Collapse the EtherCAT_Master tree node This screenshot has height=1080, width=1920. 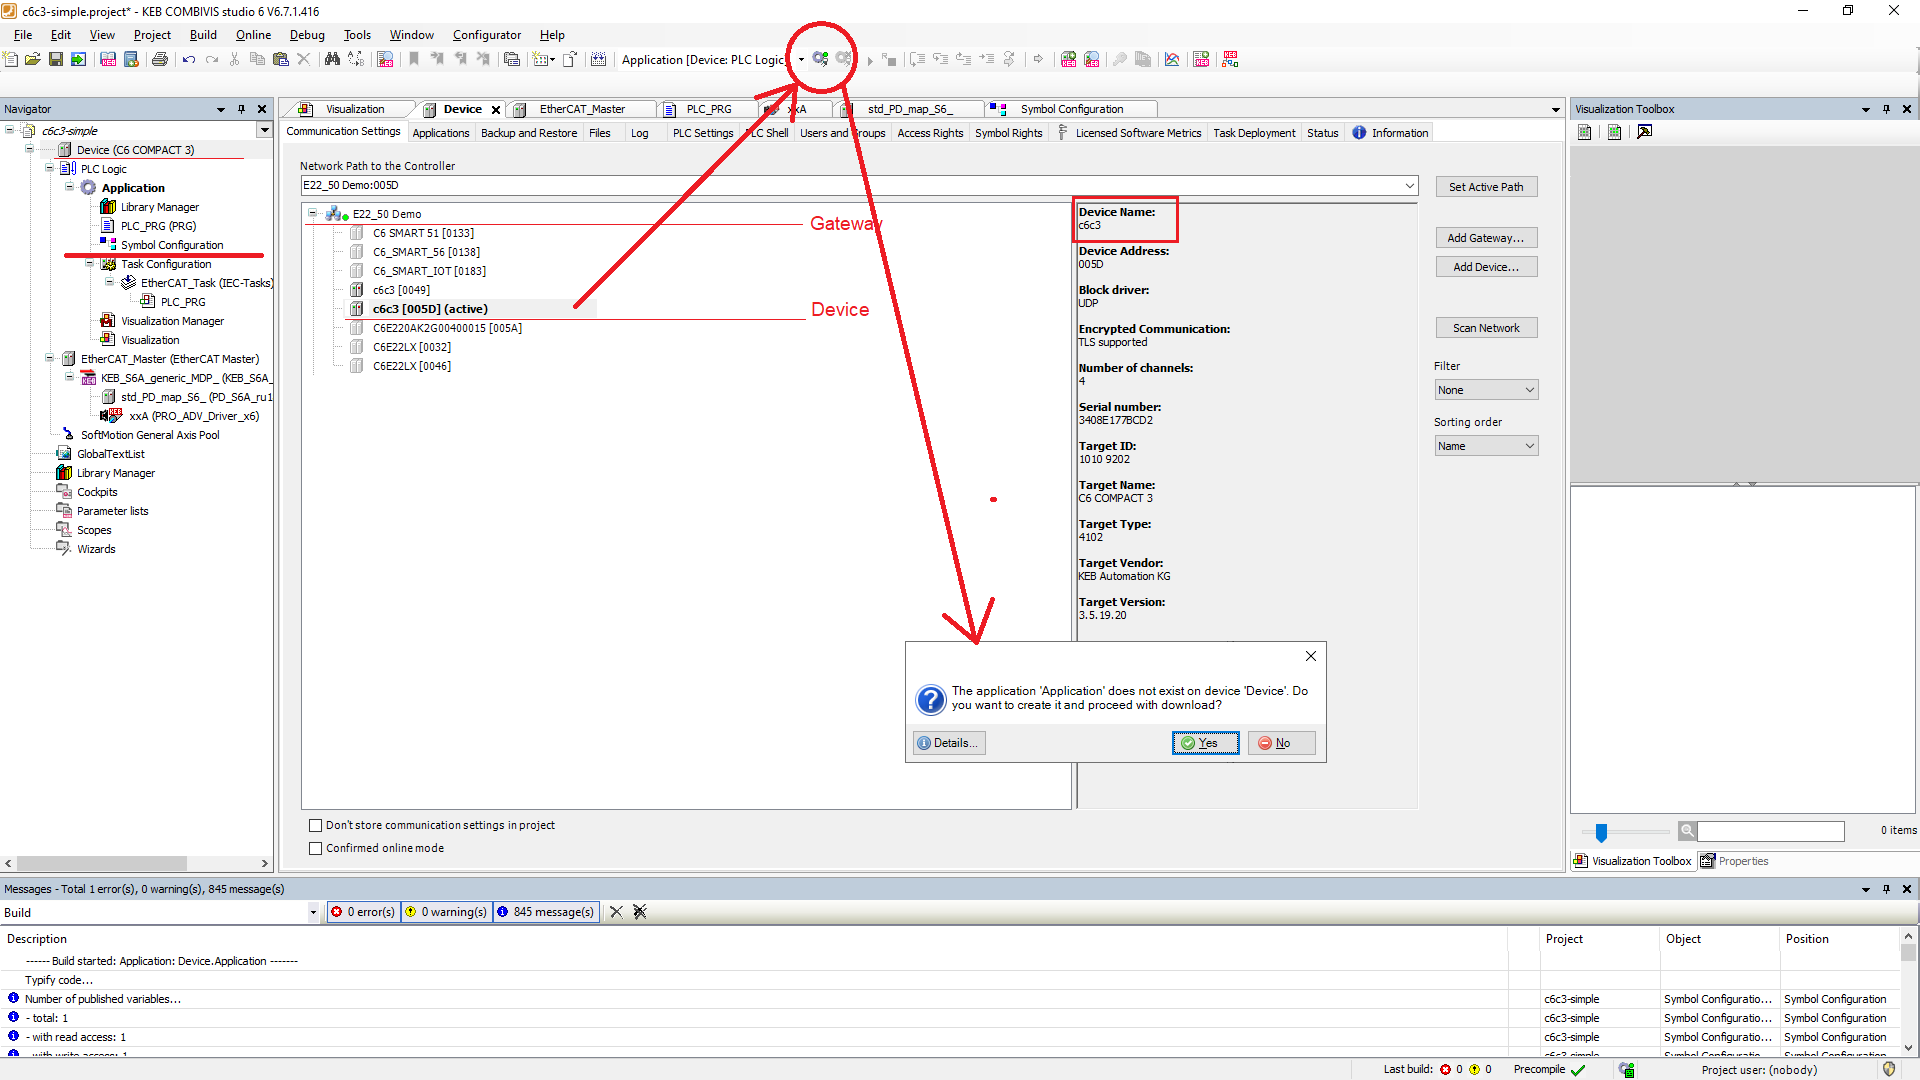[49, 359]
